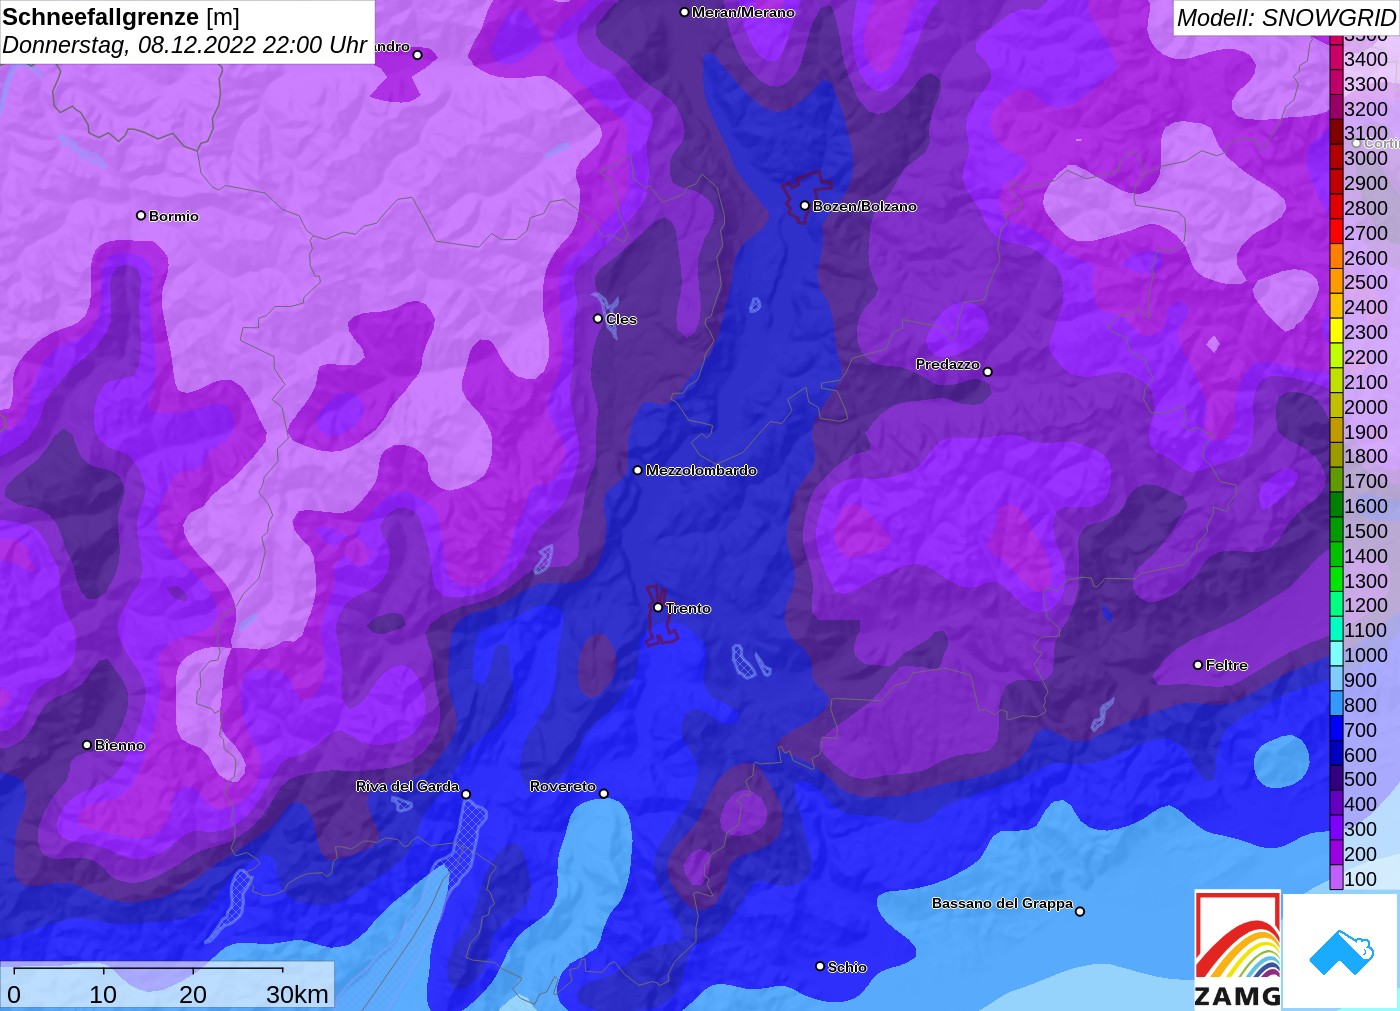Click the 1200 legend value
The height and width of the screenshot is (1011, 1400).
tap(1366, 605)
